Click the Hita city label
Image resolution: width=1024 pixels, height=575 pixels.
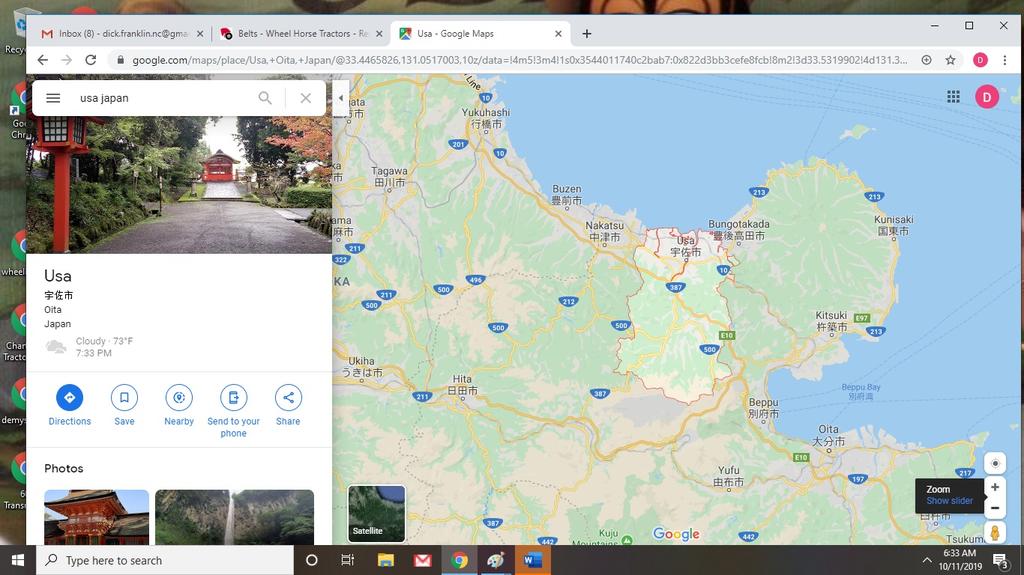[462, 385]
